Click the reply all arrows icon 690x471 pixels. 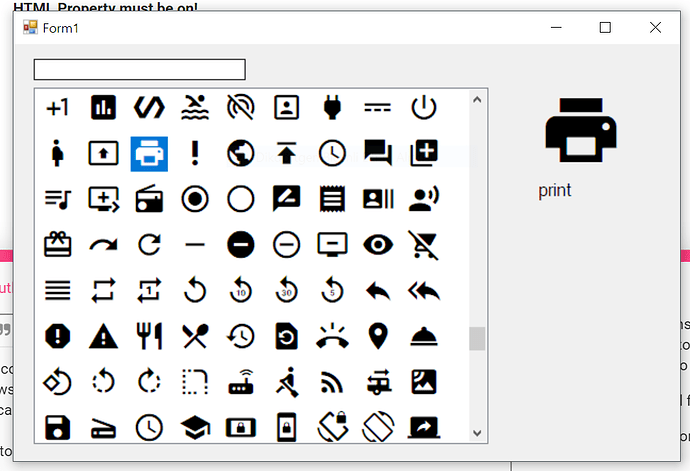point(425,290)
